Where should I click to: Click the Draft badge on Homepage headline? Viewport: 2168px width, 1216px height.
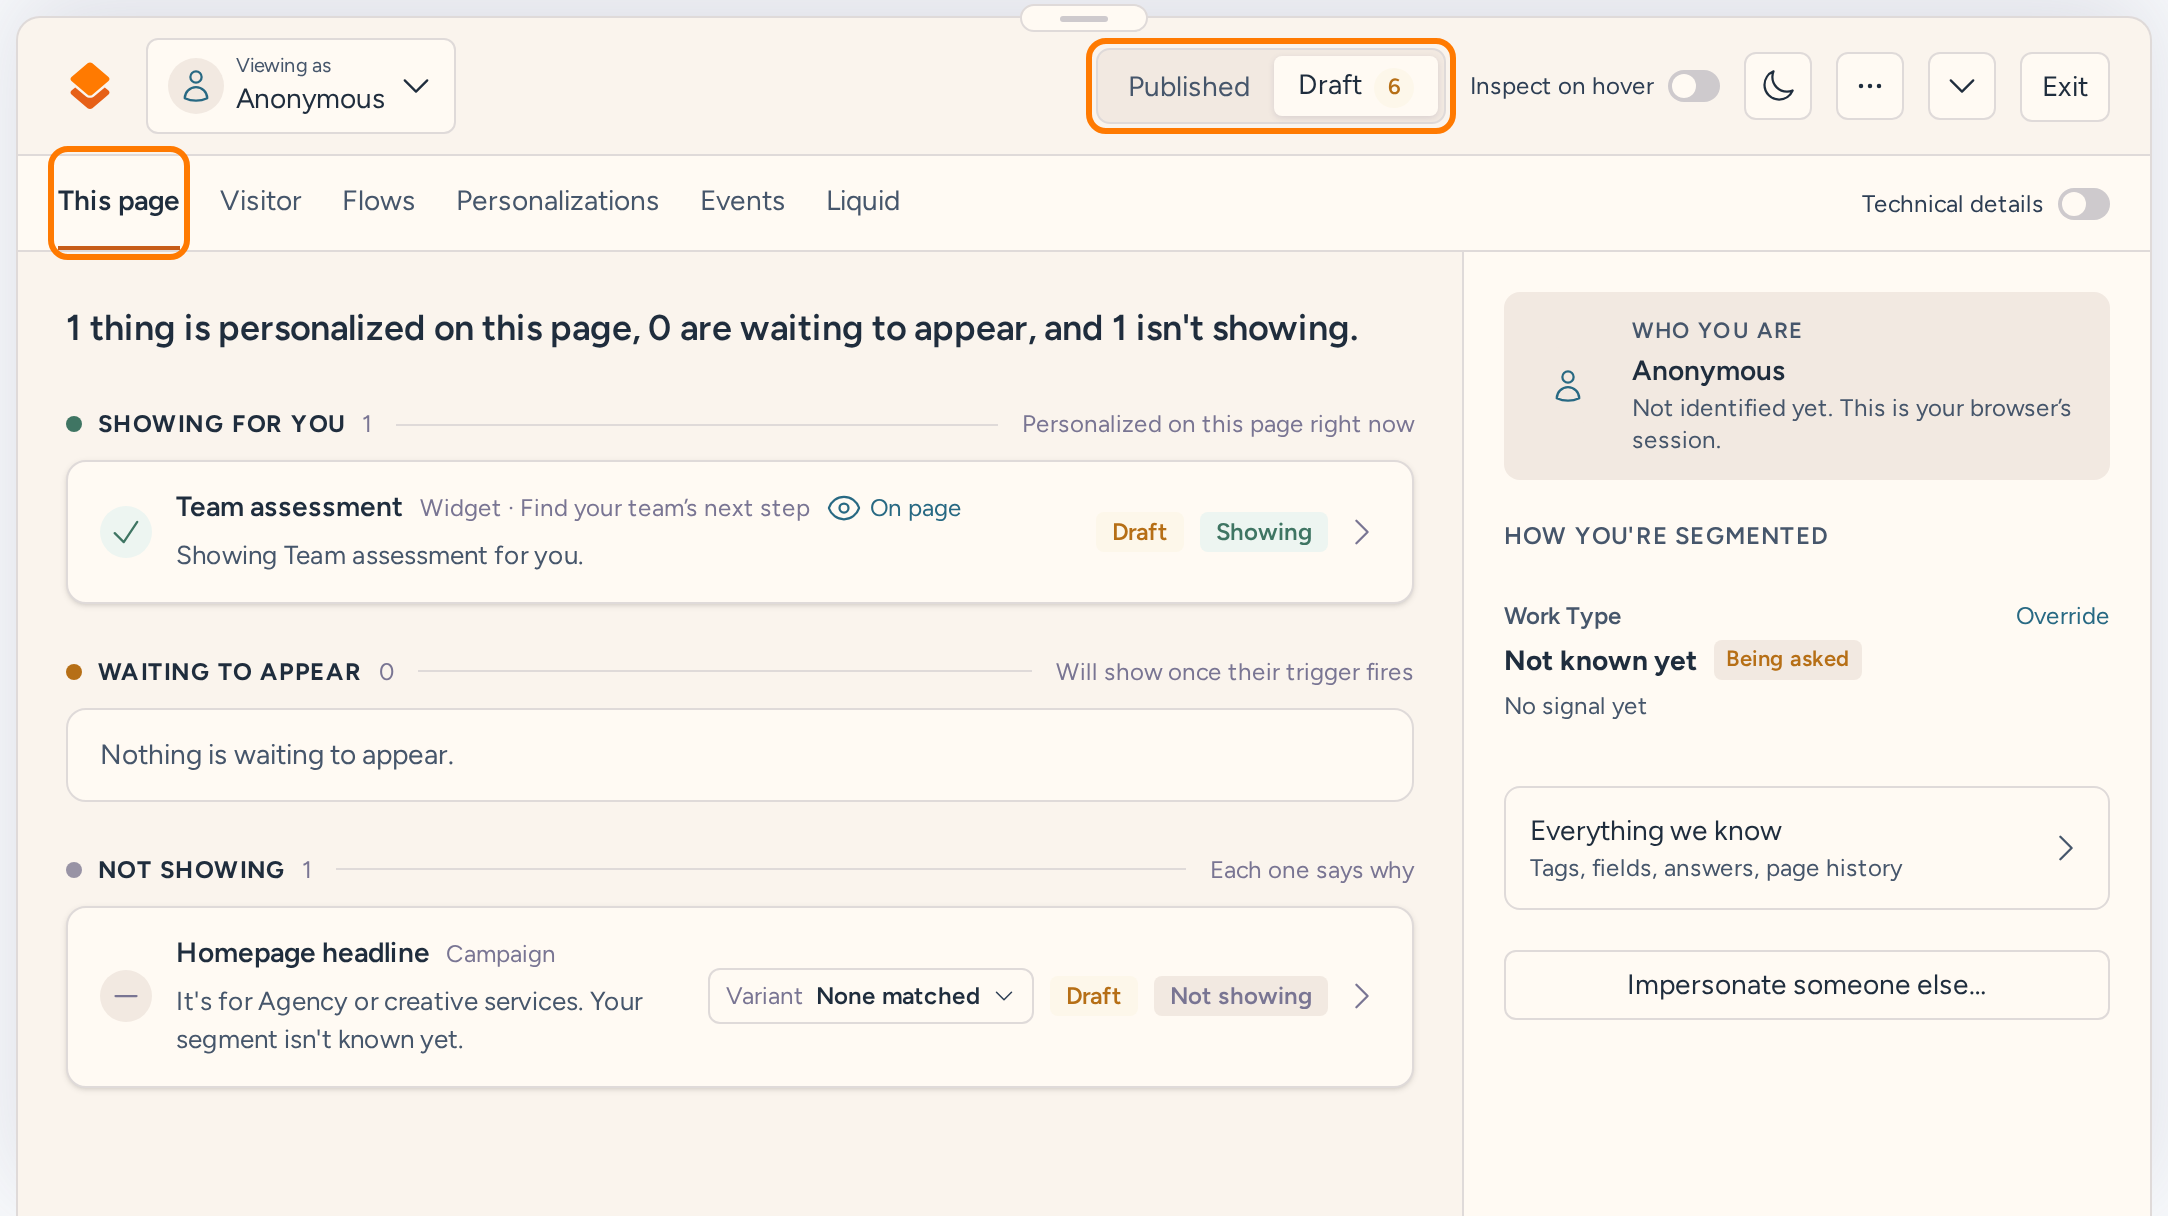[x=1093, y=996]
